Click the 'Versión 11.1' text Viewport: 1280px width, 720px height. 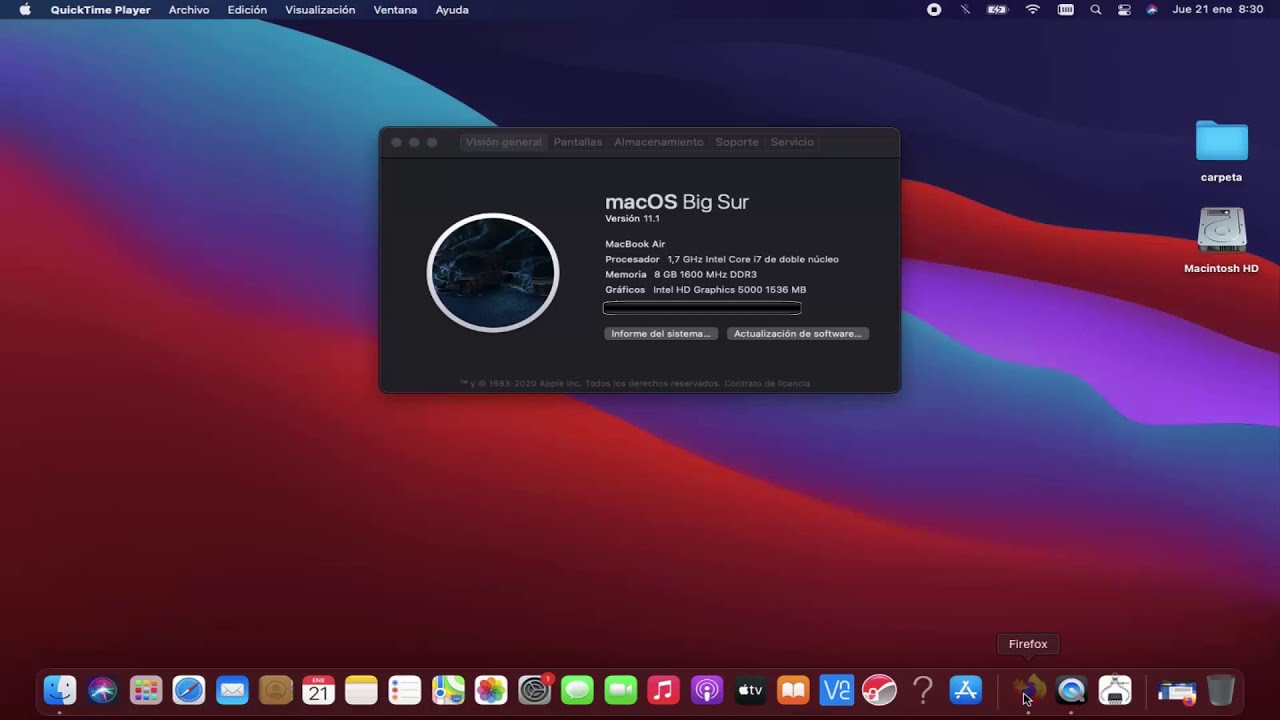(632, 218)
